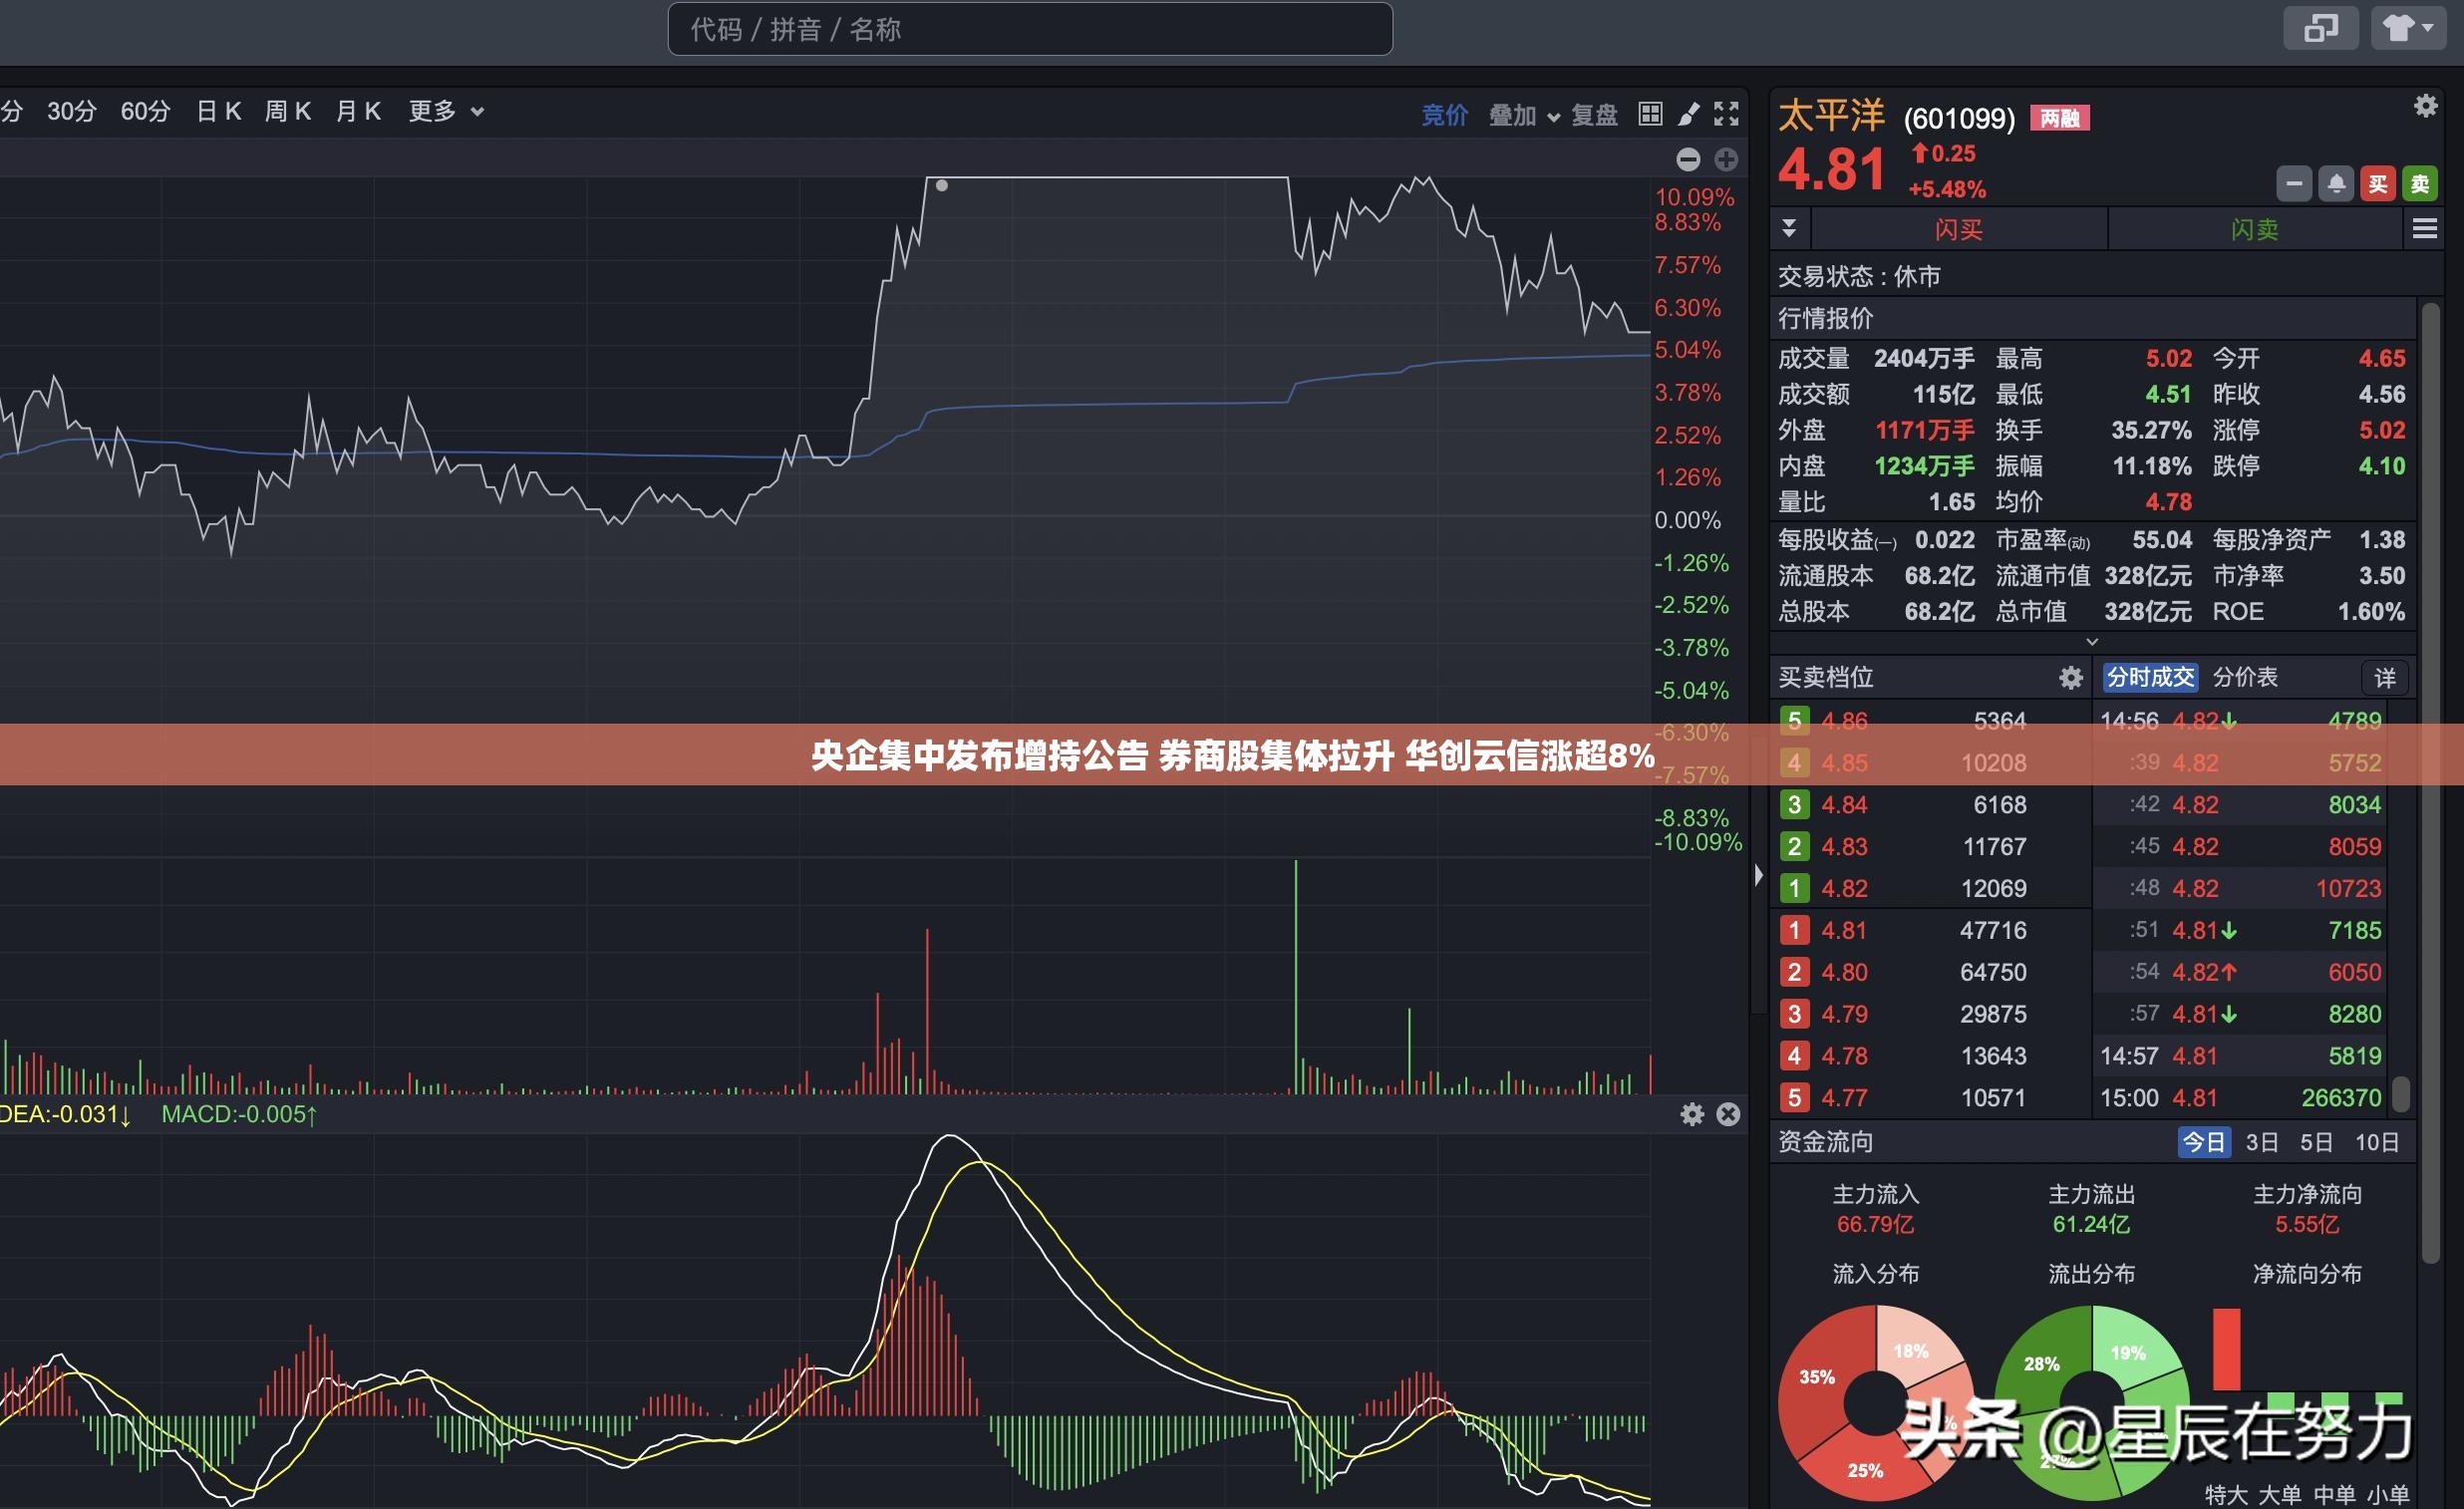Click the trade list scrollbar thumb
Image resolution: width=2464 pixels, height=1509 pixels.
(x=2400, y=1093)
